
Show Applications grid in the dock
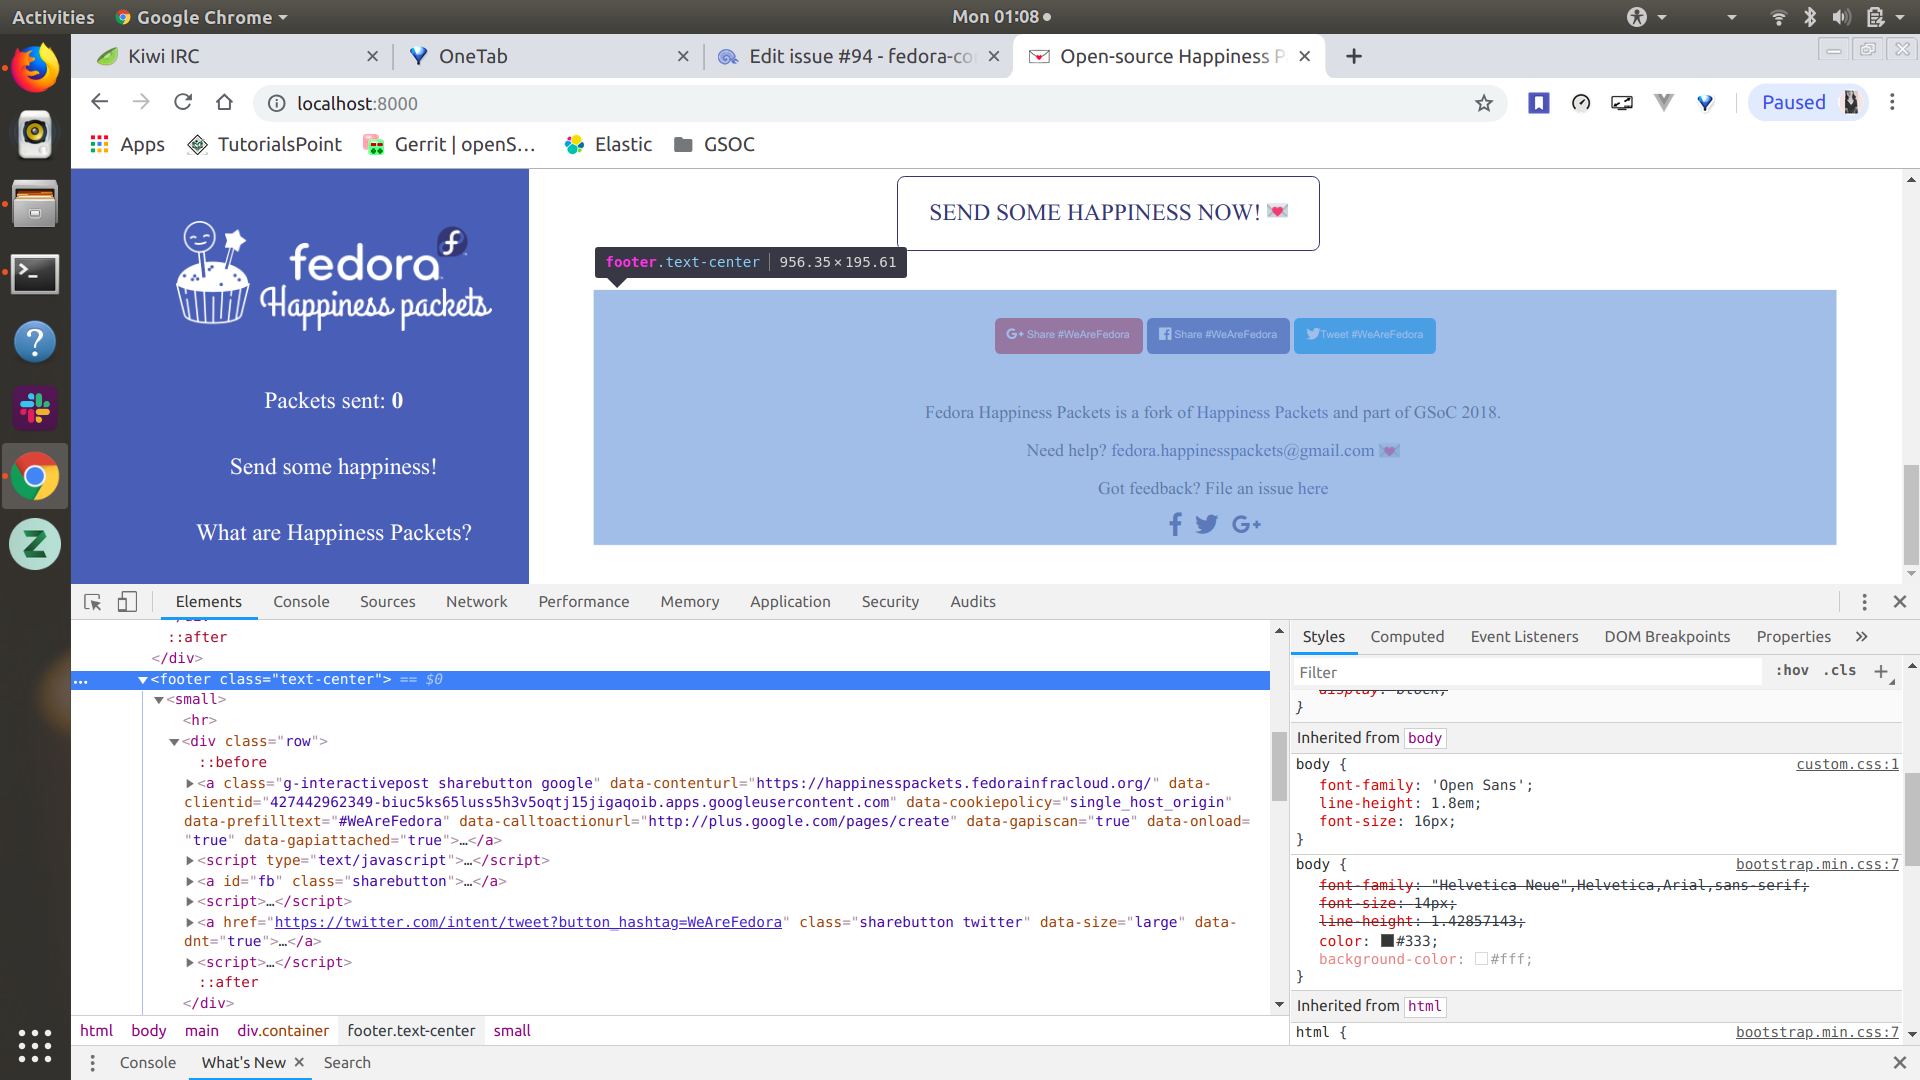[35, 1045]
